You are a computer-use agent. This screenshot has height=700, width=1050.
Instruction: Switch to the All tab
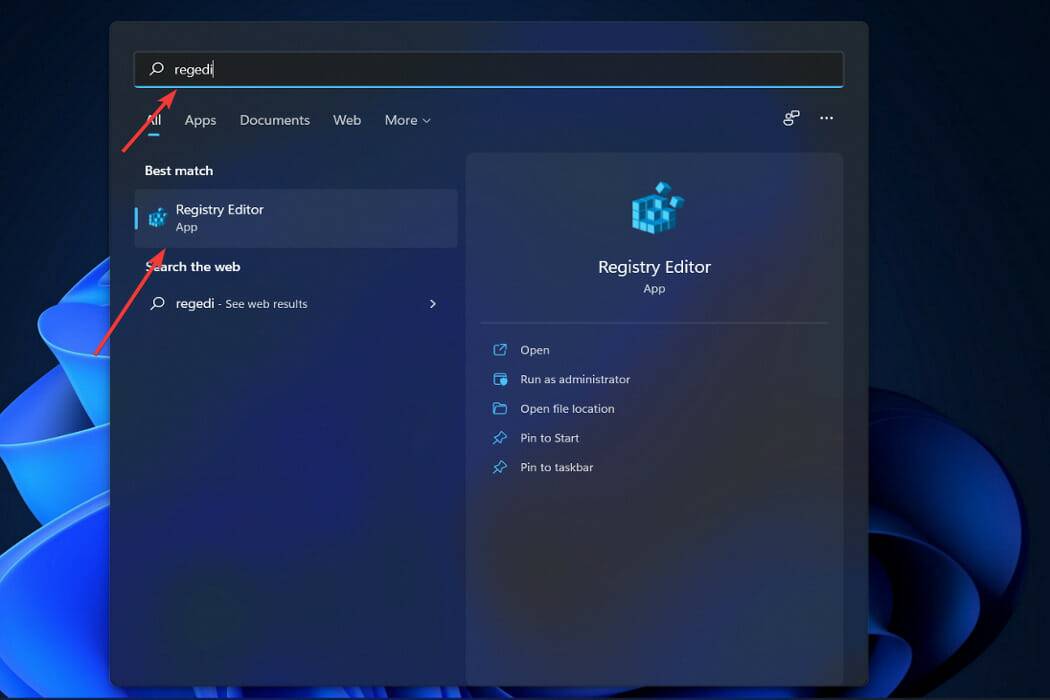coord(154,121)
